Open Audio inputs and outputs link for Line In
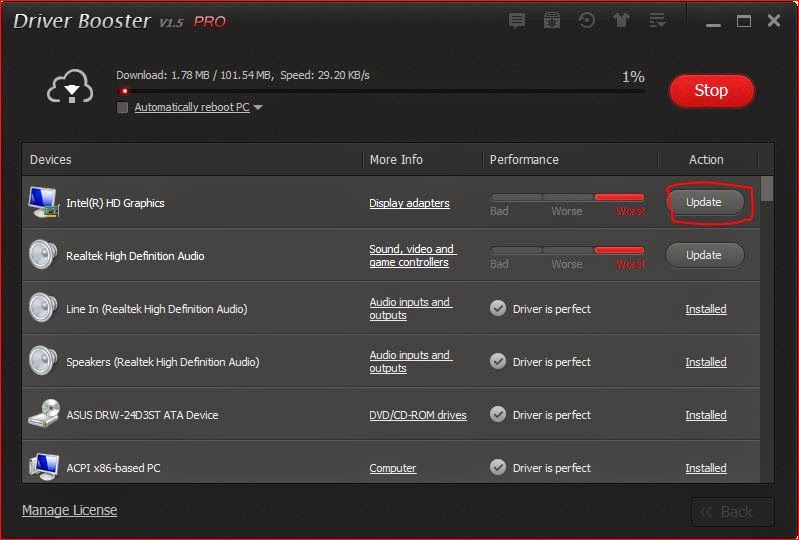 pos(410,308)
